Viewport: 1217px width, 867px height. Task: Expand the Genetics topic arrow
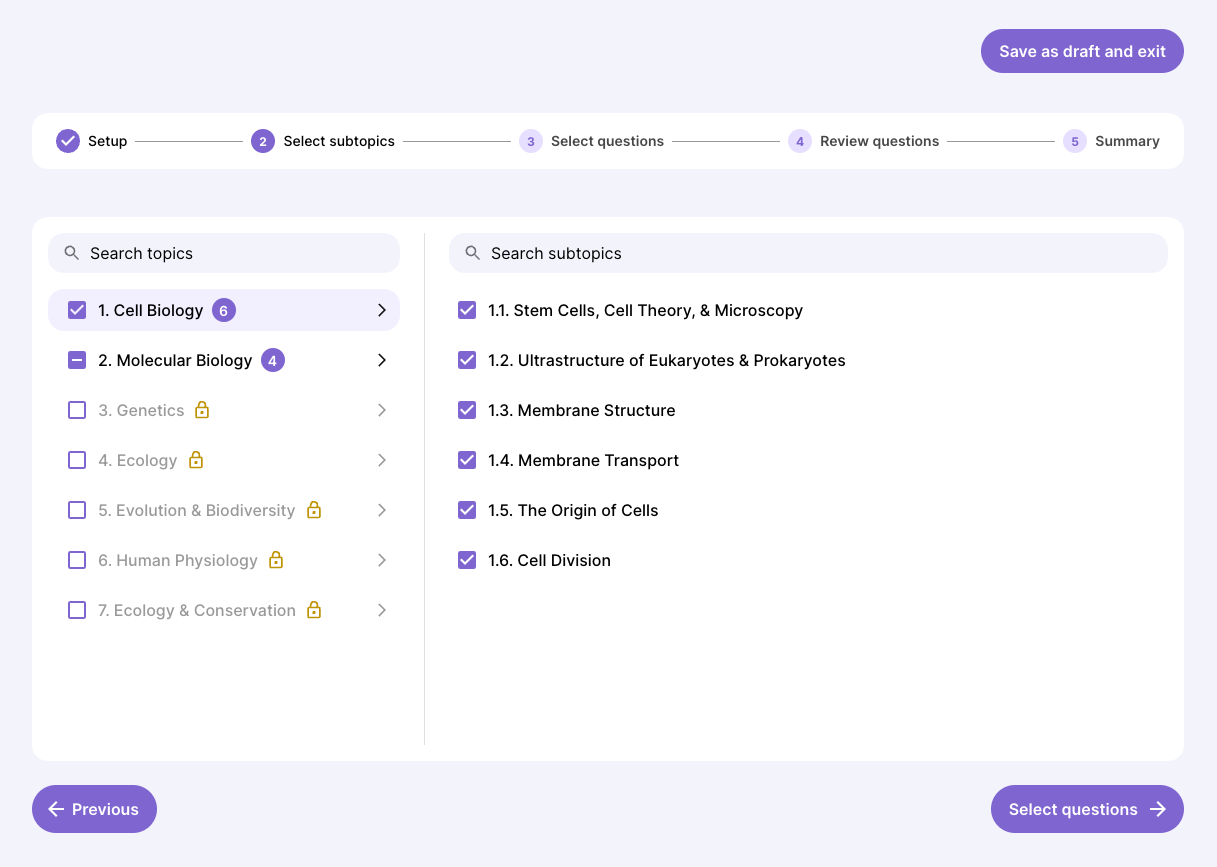click(x=381, y=410)
